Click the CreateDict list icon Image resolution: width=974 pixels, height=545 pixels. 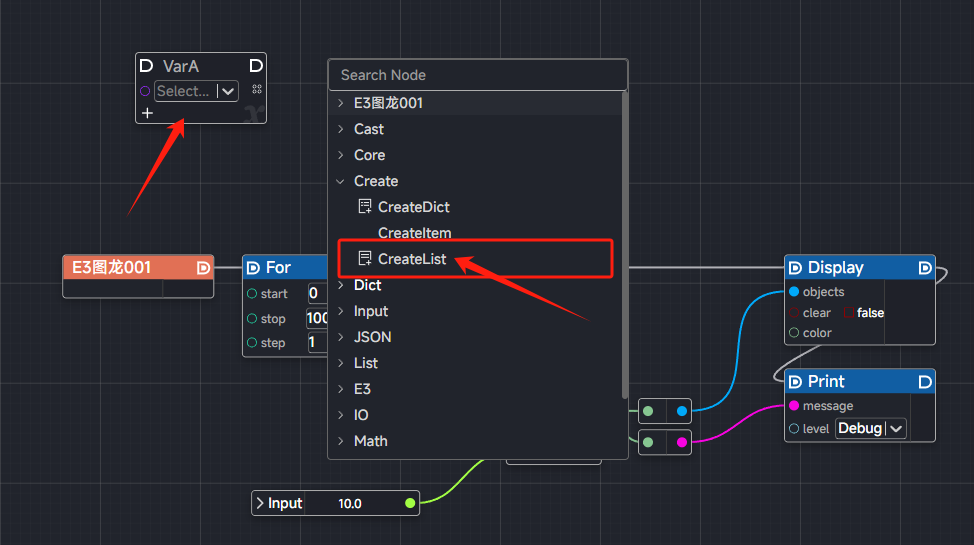click(x=365, y=207)
